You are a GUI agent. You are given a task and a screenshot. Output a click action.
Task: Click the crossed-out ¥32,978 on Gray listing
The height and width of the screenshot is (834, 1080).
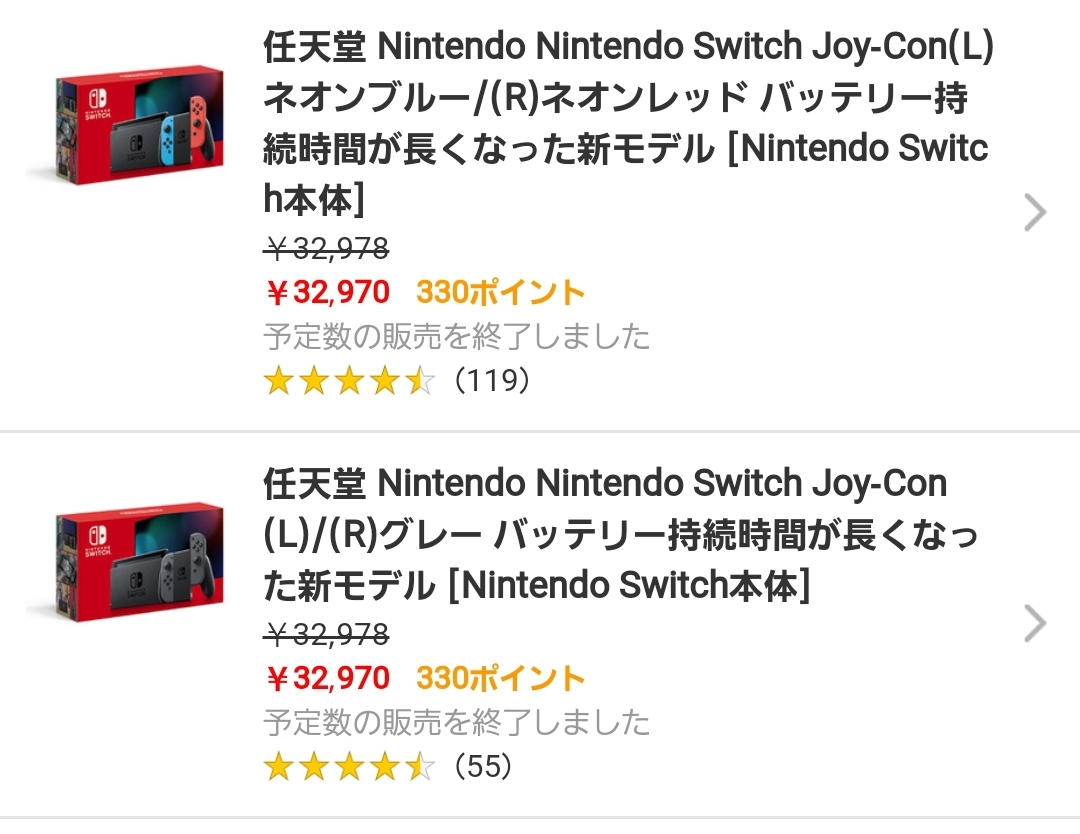coord(326,634)
